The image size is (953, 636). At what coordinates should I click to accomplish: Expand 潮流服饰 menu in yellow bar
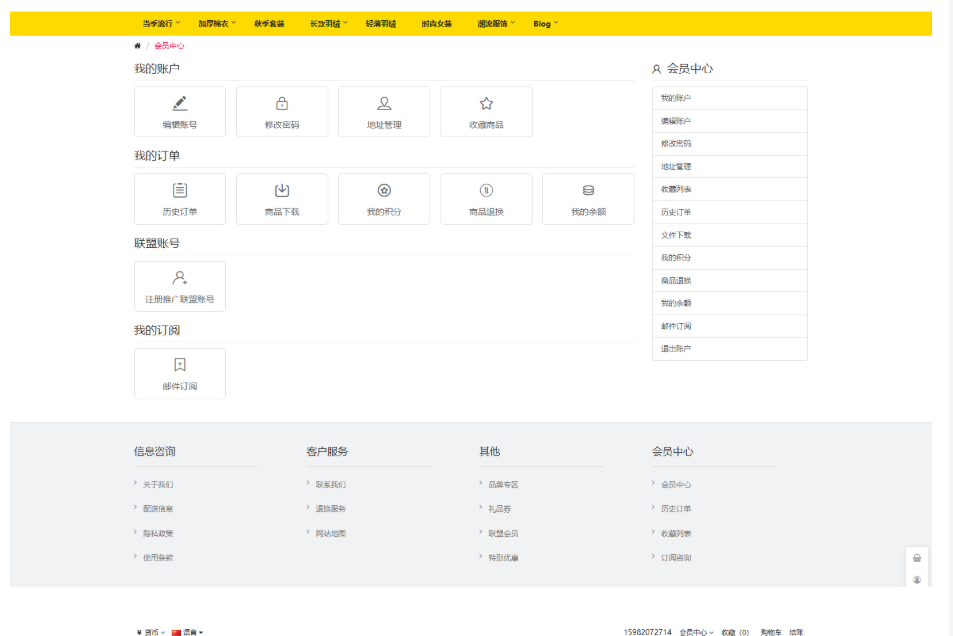click(x=496, y=24)
